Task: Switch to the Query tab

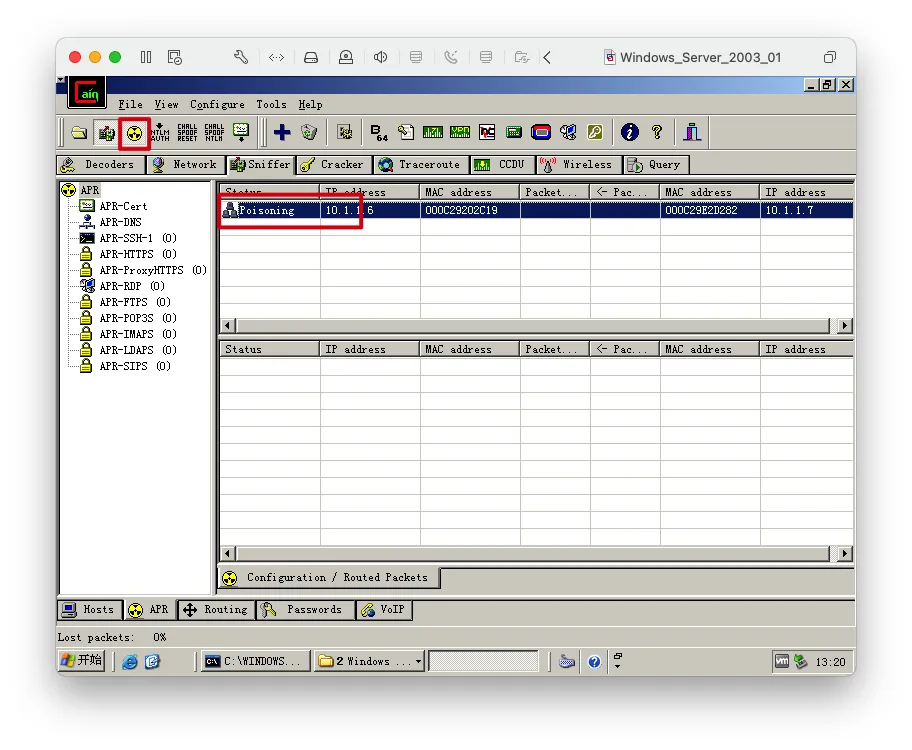Action: click(656, 165)
